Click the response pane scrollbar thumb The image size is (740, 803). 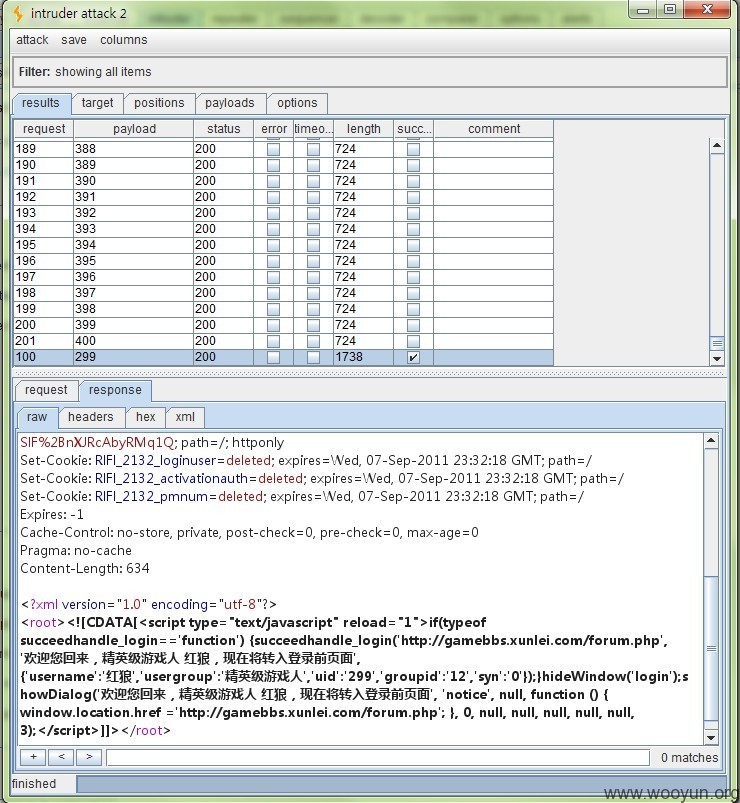711,648
